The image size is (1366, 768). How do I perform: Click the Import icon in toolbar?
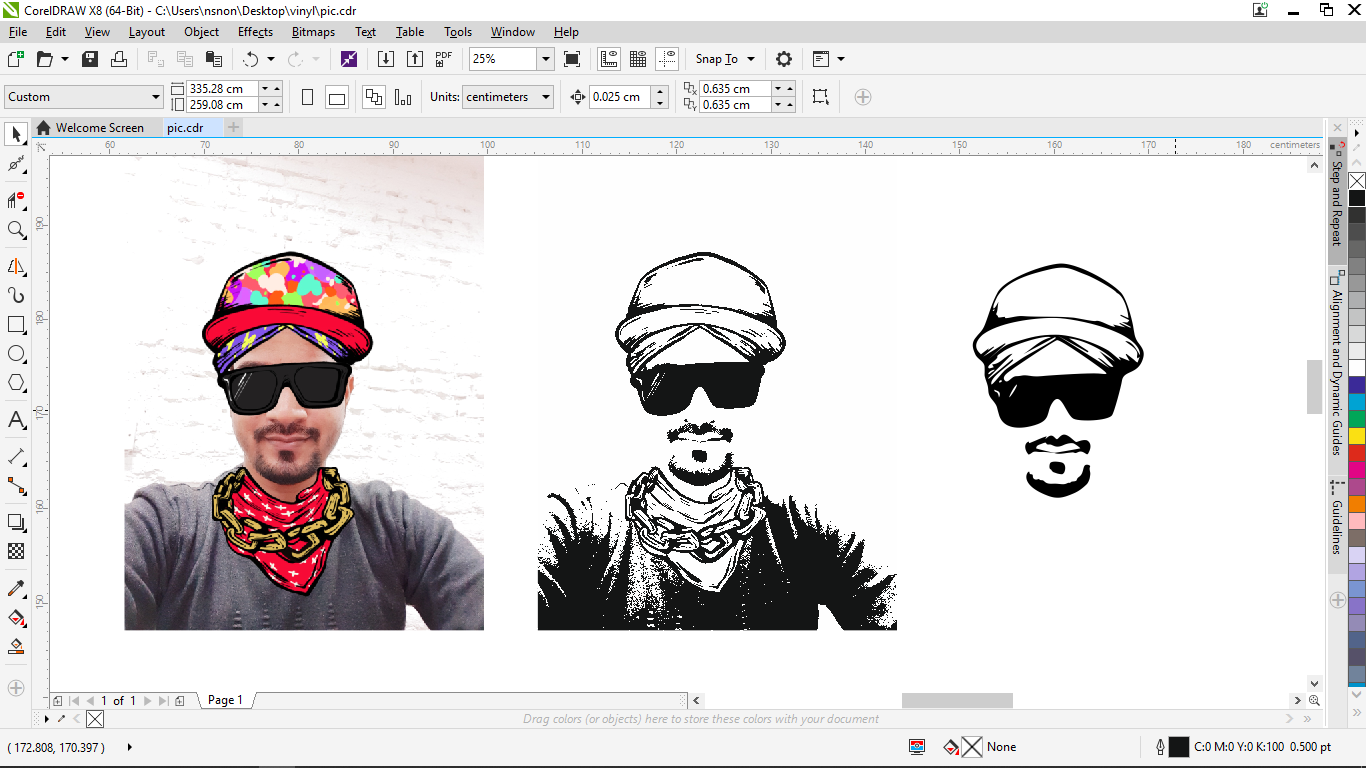click(x=386, y=59)
